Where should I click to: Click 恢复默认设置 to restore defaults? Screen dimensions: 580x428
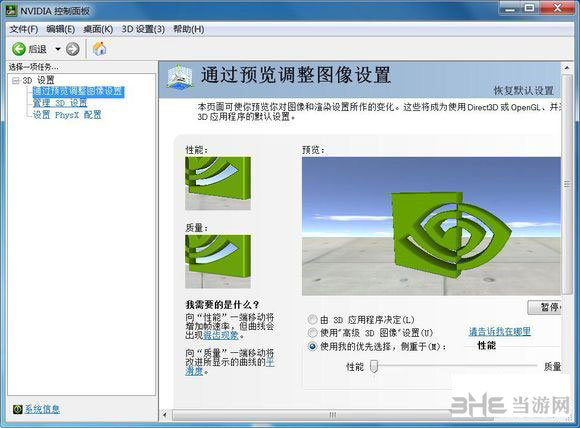tap(523, 91)
